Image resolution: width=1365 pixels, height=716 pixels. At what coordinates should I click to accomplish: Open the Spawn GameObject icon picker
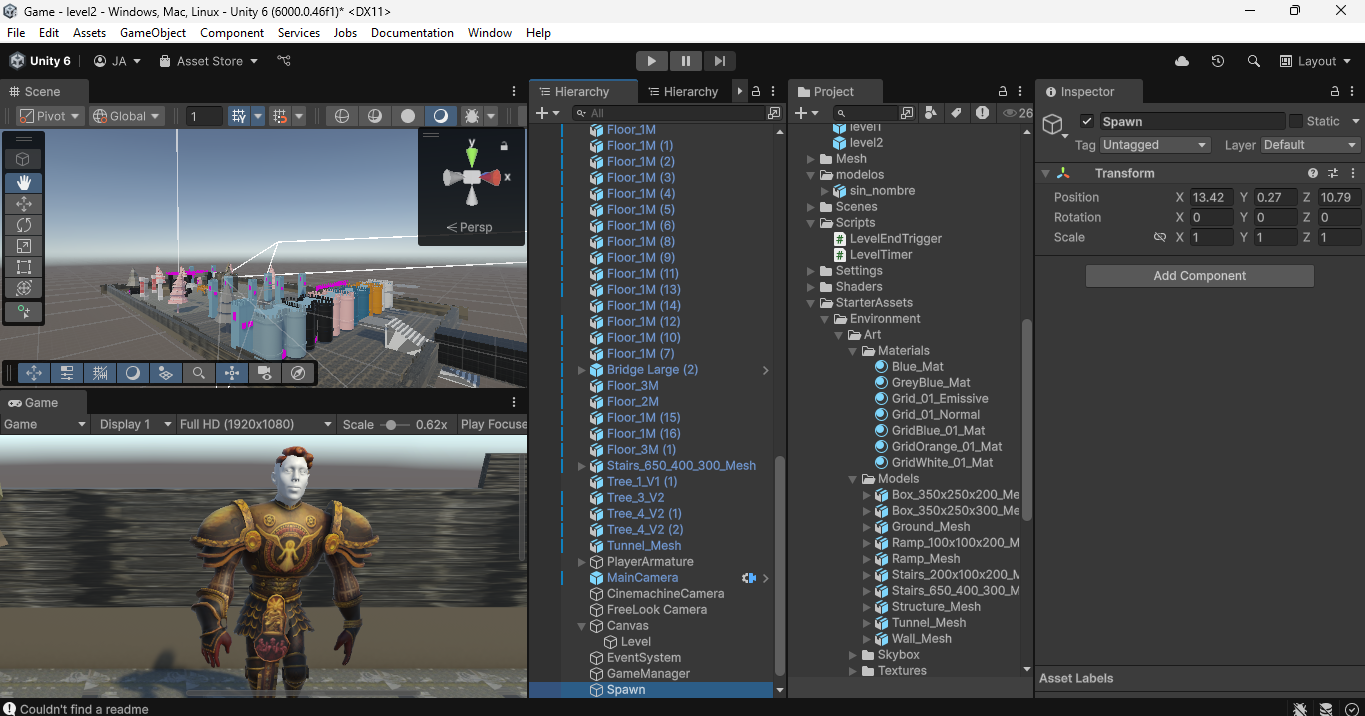(x=1054, y=125)
